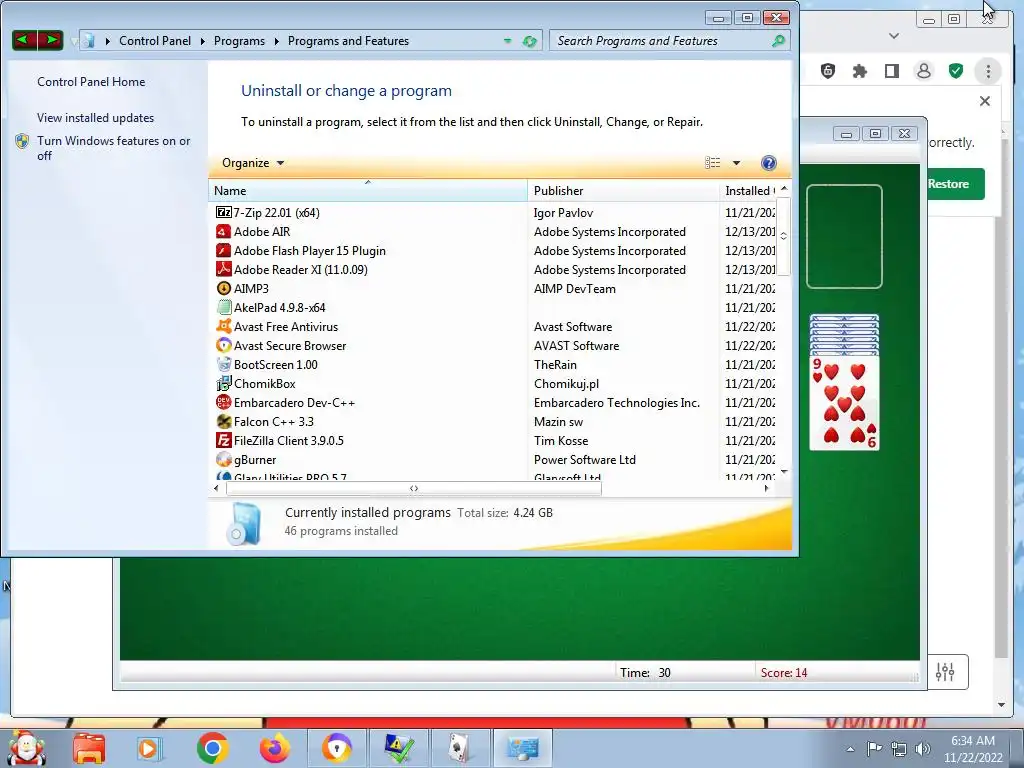Click the horizontal scrollbar thumb

tap(413, 488)
